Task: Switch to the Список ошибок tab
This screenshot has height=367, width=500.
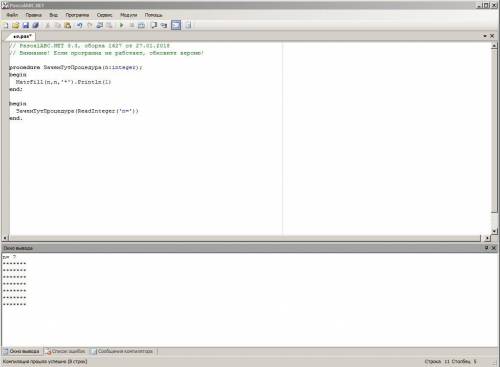Action: pos(66,351)
